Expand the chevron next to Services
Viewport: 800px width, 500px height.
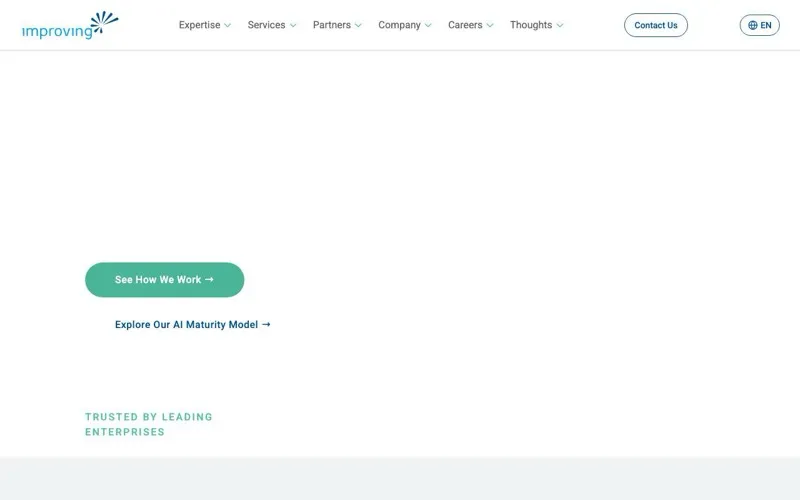click(x=293, y=26)
